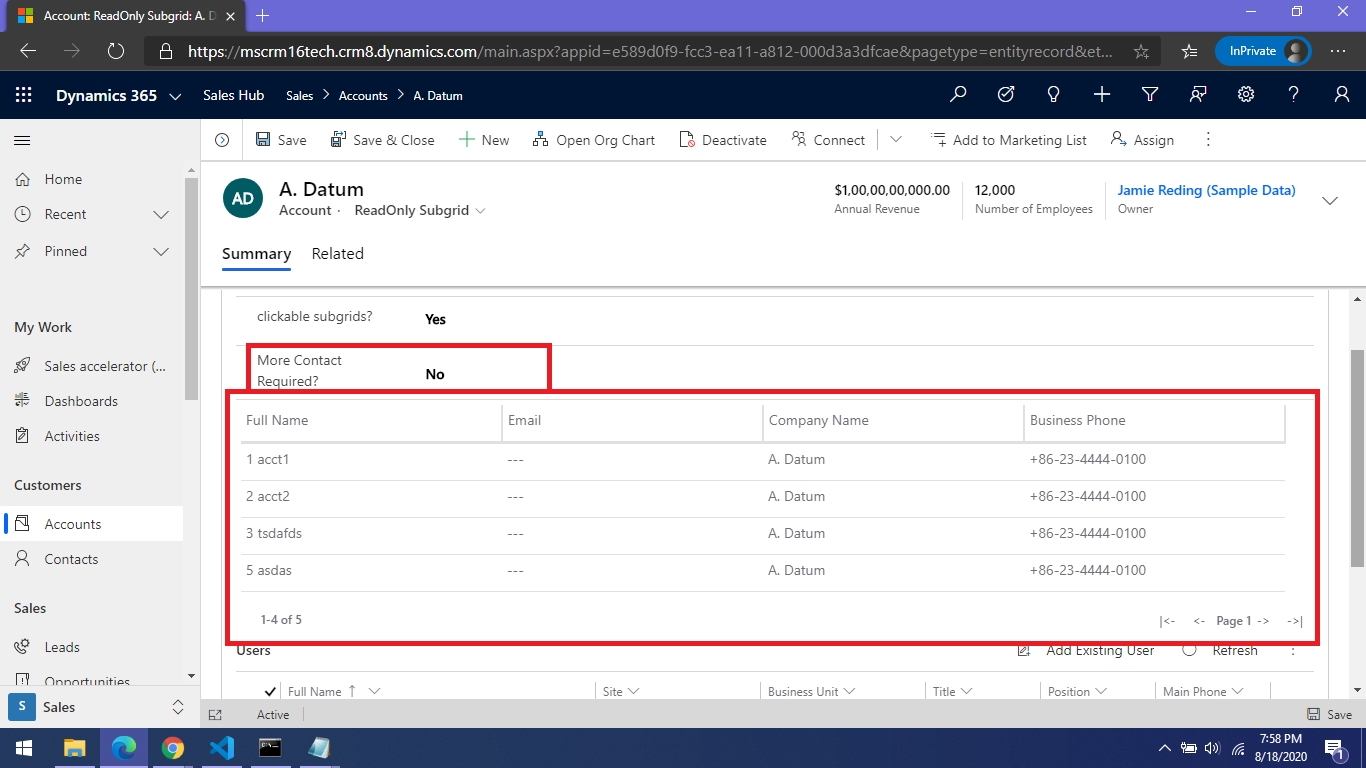This screenshot has height=768, width=1366.
Task: Switch to the Related tab
Action: tap(337, 254)
